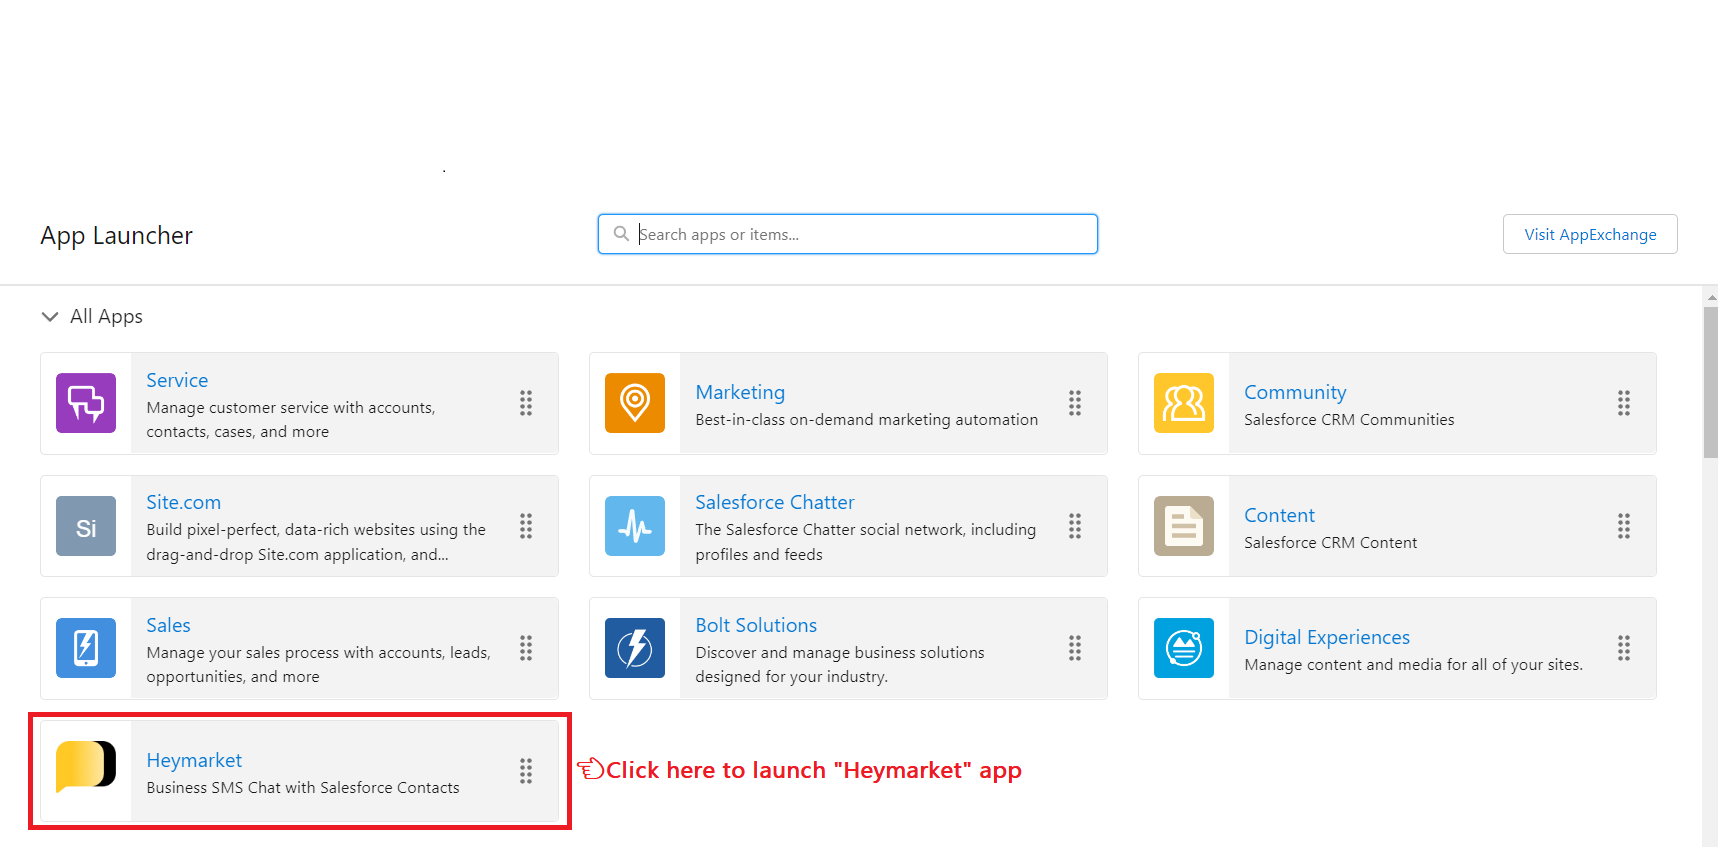Open the Bolt Solutions lightning icon
This screenshot has height=847, width=1719.
635,648
